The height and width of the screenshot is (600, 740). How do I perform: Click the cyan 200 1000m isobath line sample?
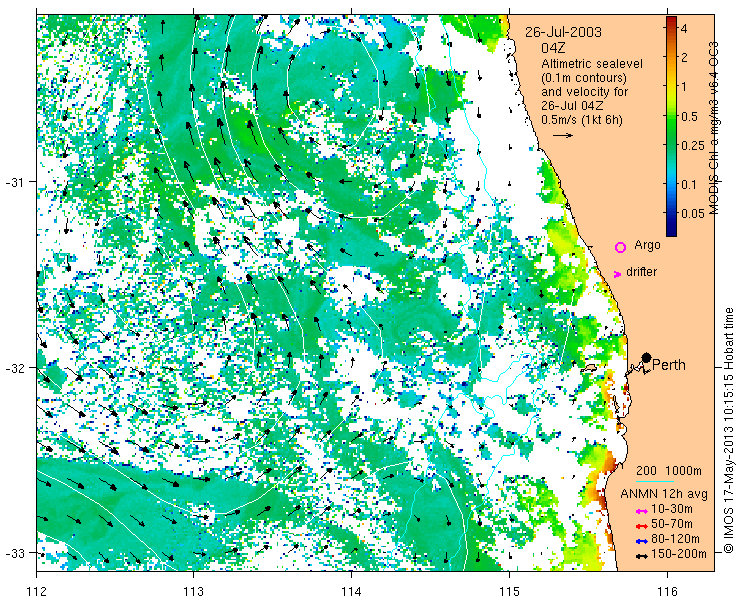655,481
